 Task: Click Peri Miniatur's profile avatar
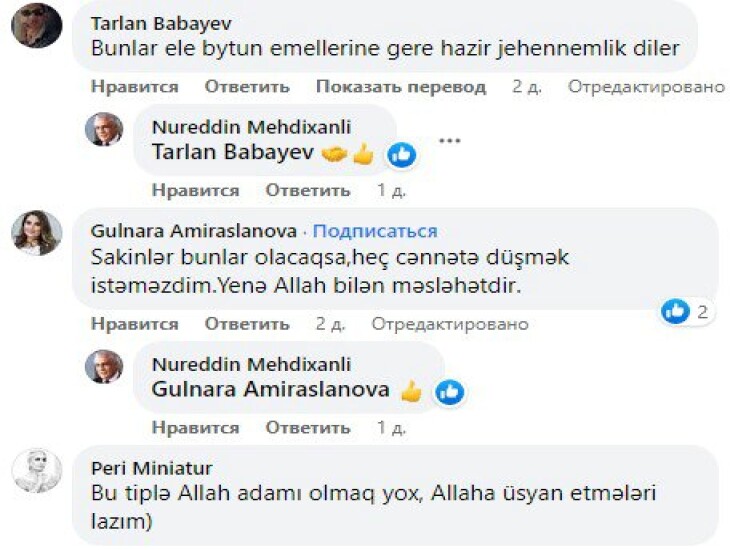[x=37, y=470]
